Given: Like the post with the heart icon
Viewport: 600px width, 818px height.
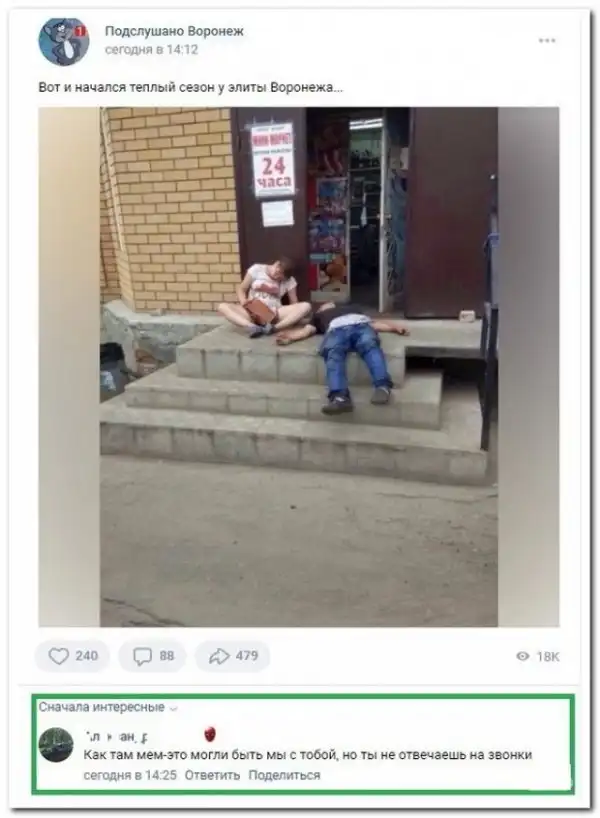Looking at the screenshot, I should 58,656.
